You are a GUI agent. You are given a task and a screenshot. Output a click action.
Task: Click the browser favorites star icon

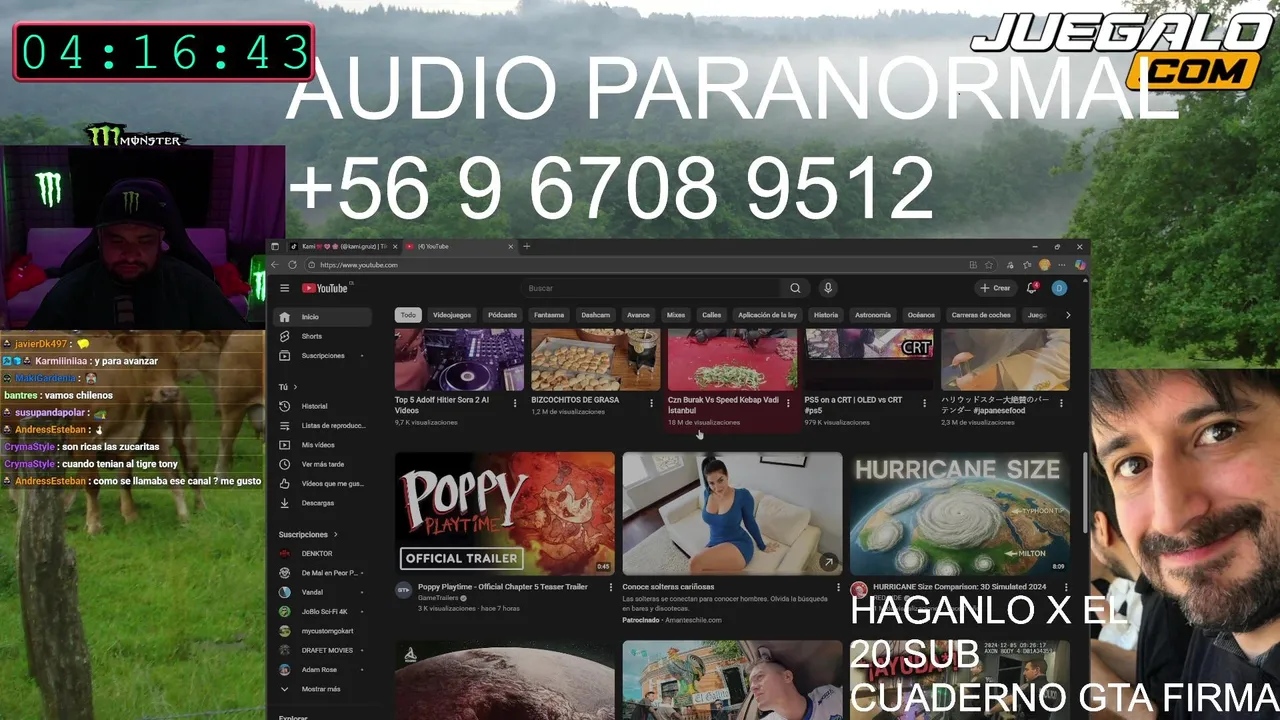pyautogui.click(x=989, y=265)
